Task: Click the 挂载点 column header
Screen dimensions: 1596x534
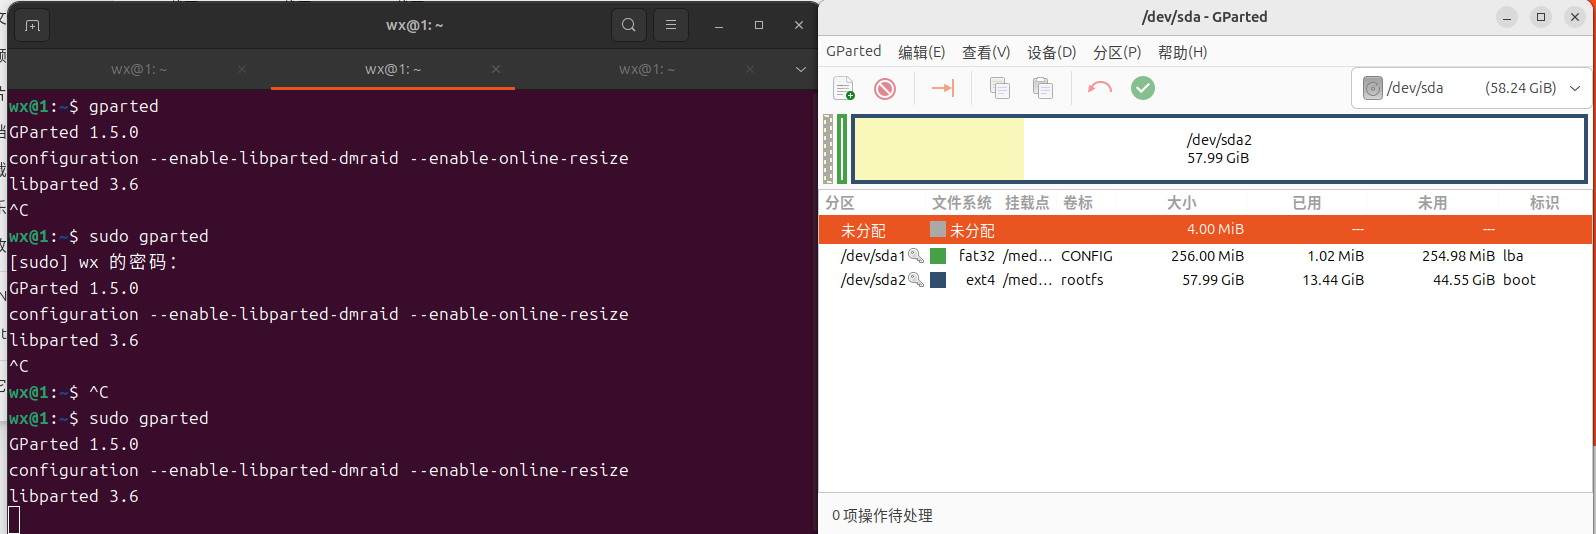Action: [x=1027, y=203]
